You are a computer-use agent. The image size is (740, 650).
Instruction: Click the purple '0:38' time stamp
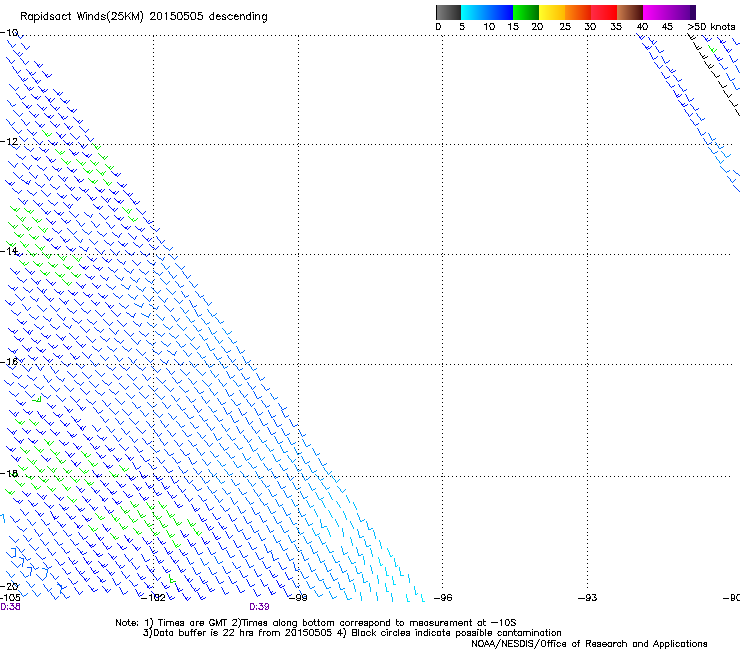tap(10, 607)
